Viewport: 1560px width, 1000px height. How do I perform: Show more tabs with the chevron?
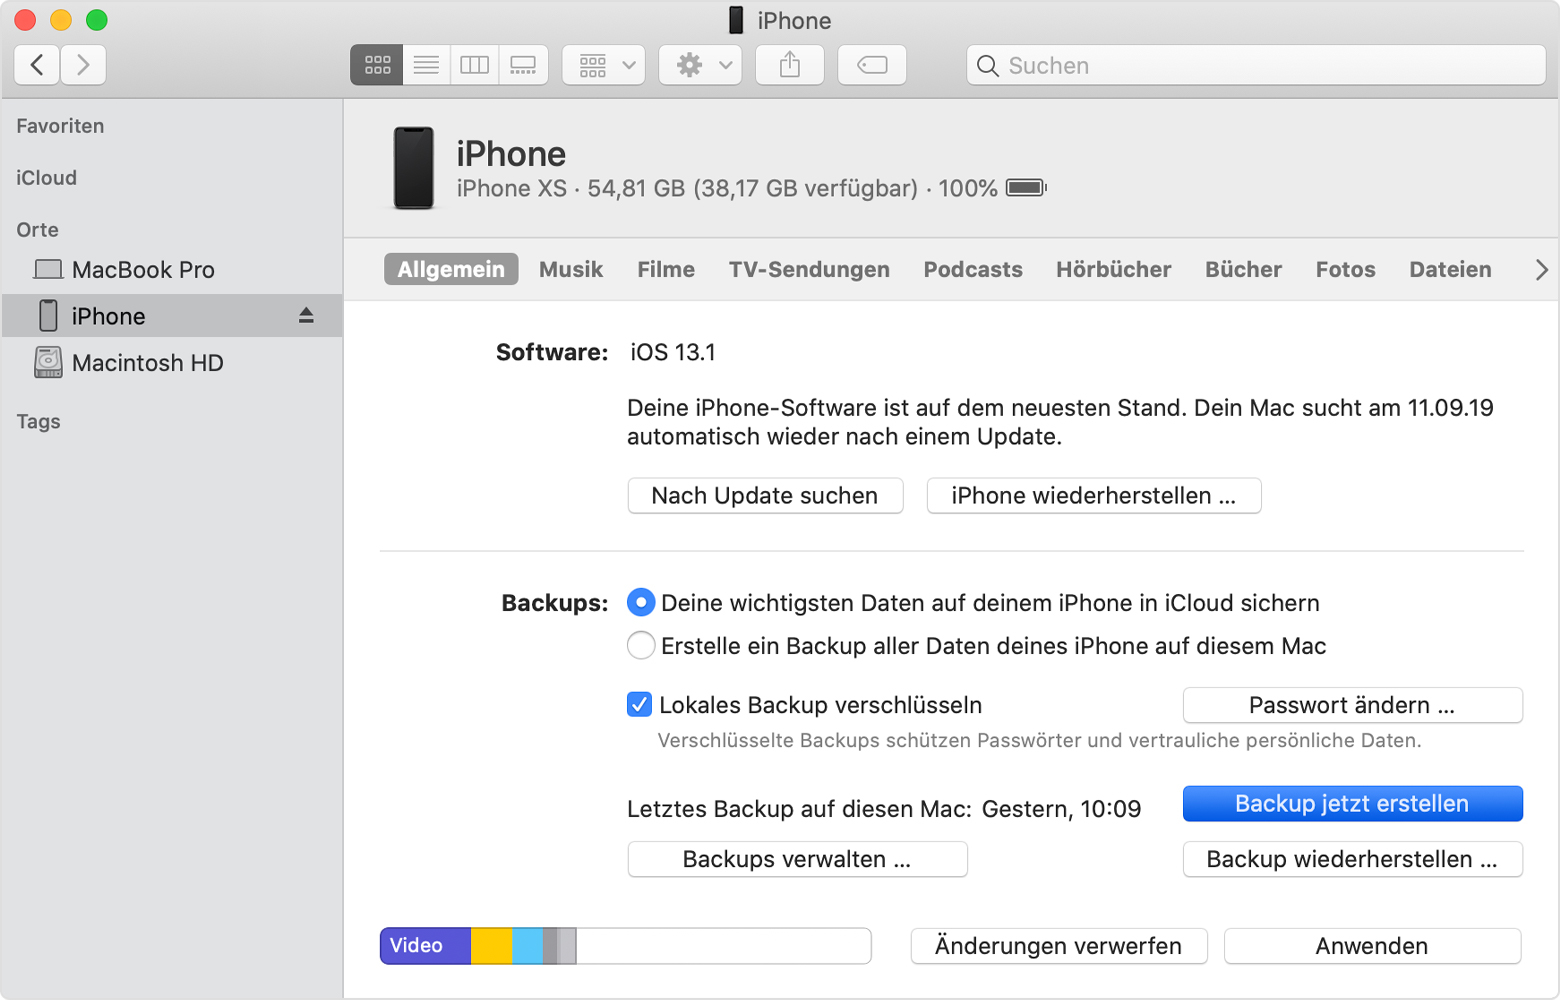(1541, 269)
